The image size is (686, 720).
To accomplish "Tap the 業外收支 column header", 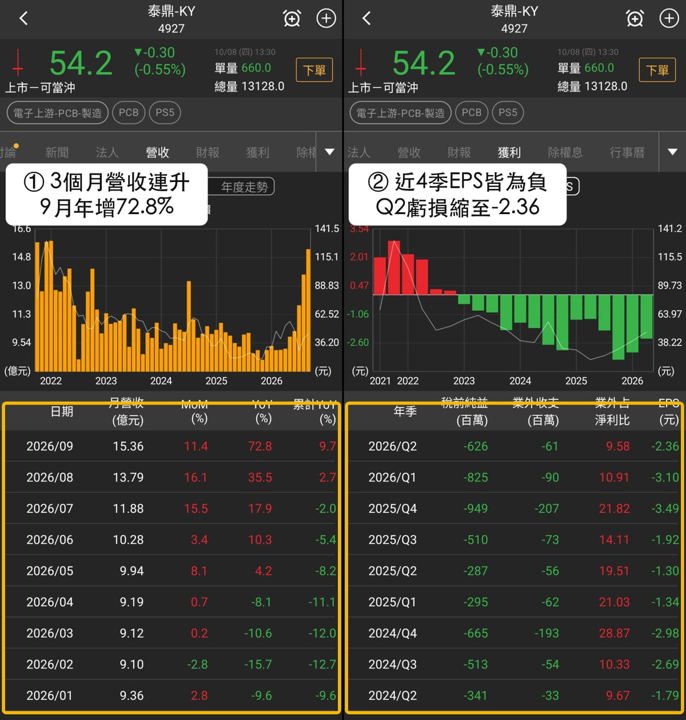I will pyautogui.click(x=536, y=411).
